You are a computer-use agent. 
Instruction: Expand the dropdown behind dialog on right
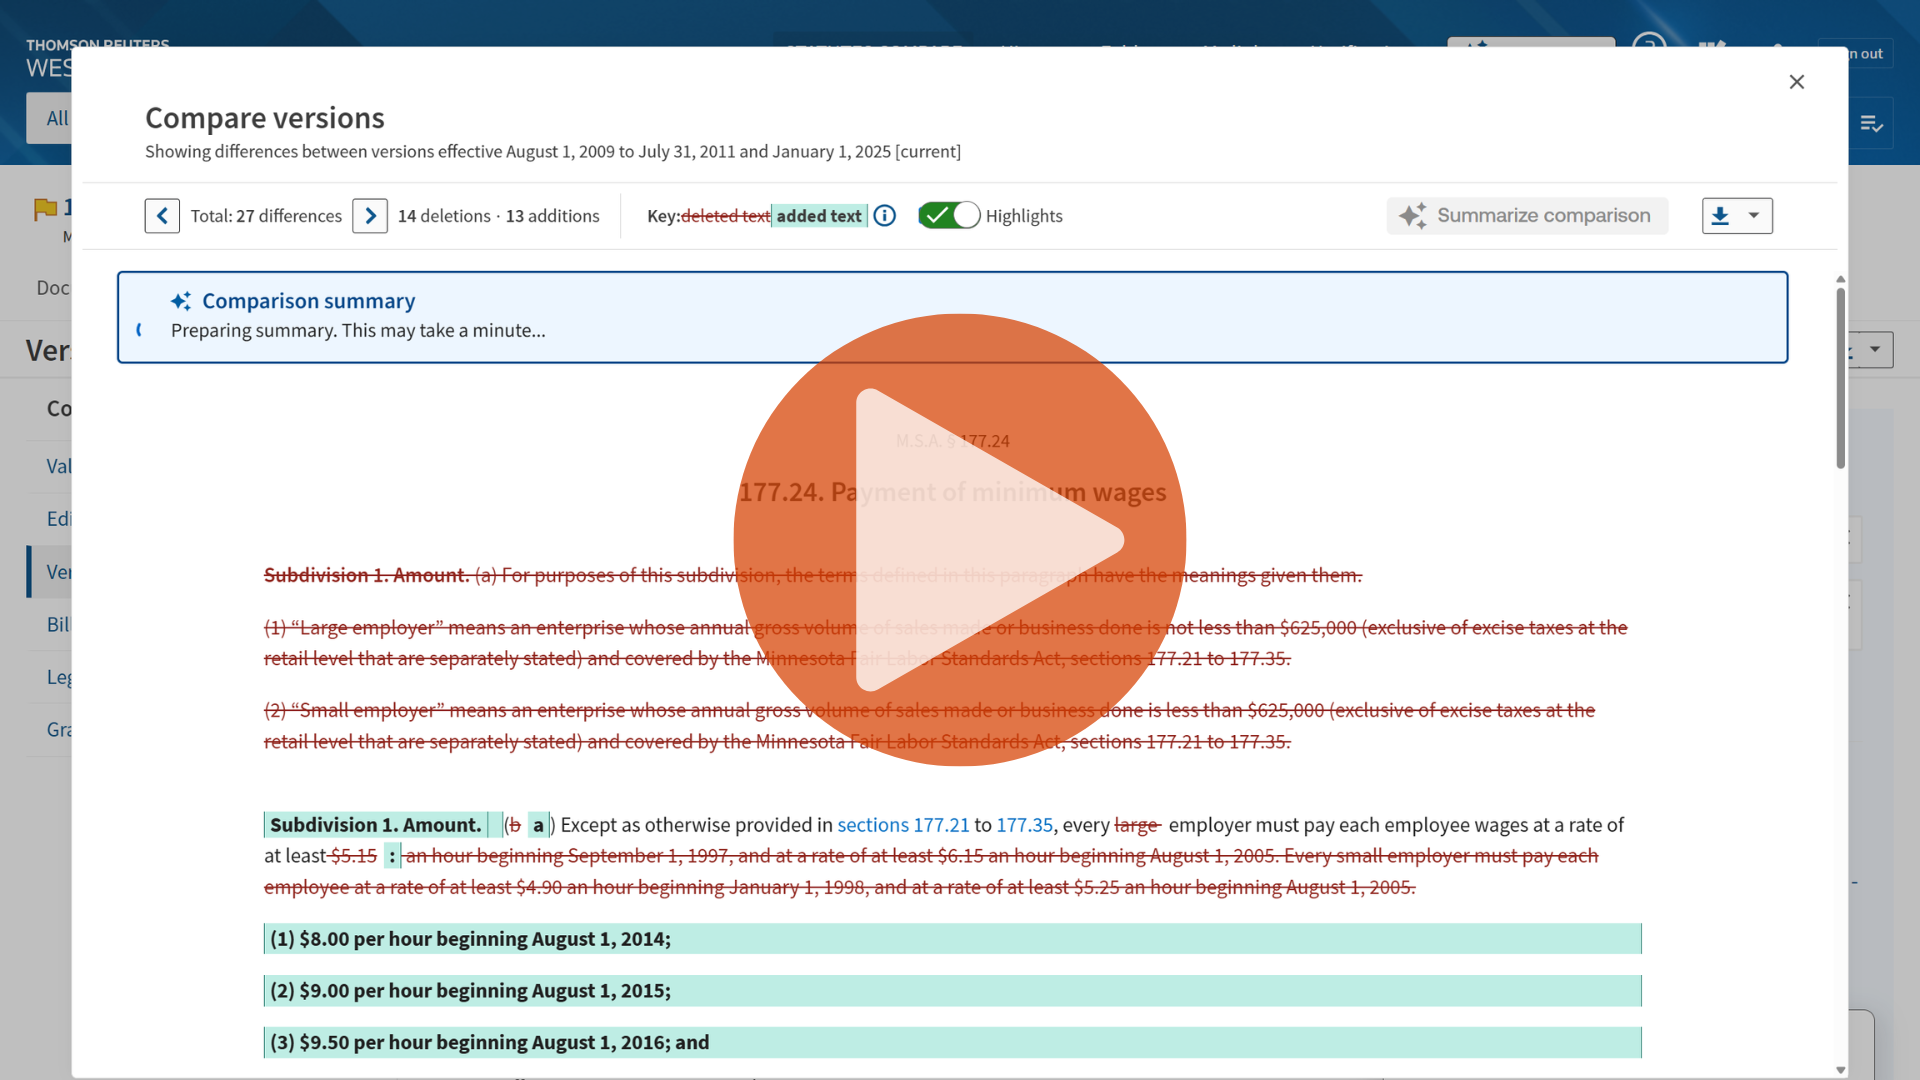click(1875, 350)
